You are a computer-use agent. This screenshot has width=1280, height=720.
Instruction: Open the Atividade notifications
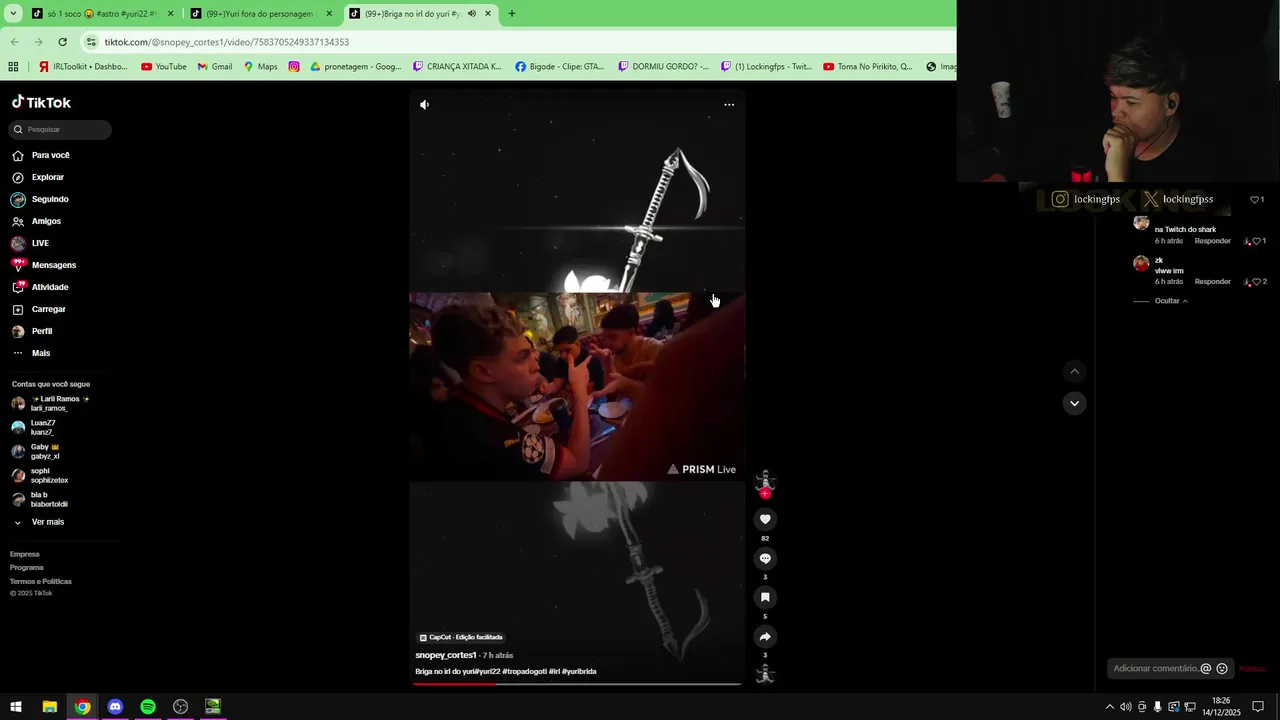click(x=40, y=287)
